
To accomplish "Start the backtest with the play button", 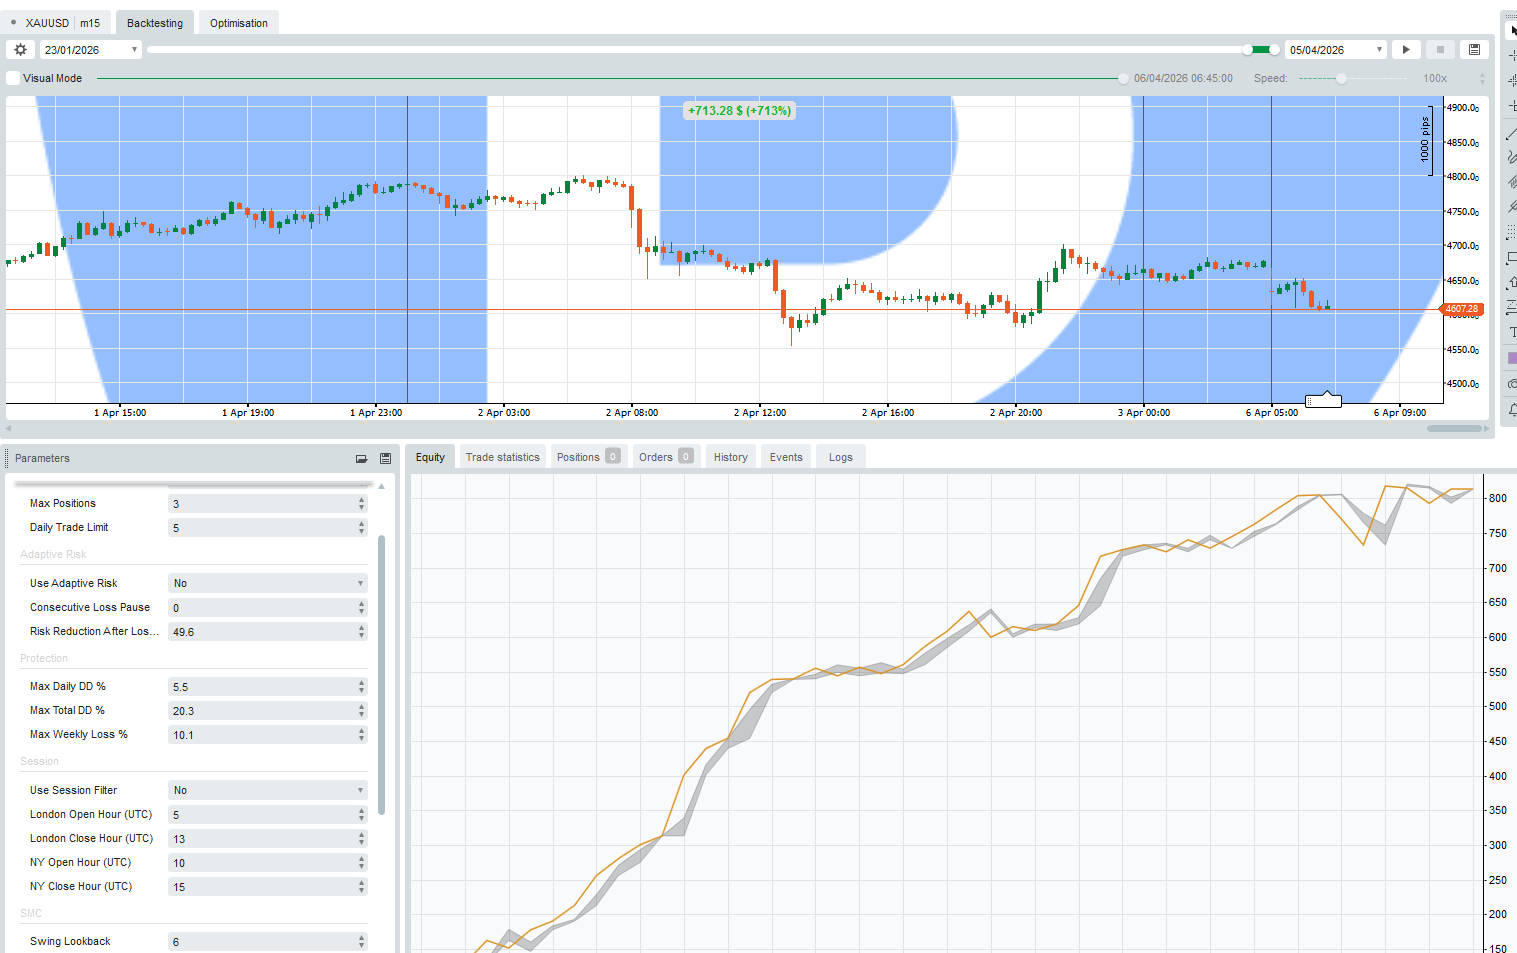I will (x=1406, y=48).
